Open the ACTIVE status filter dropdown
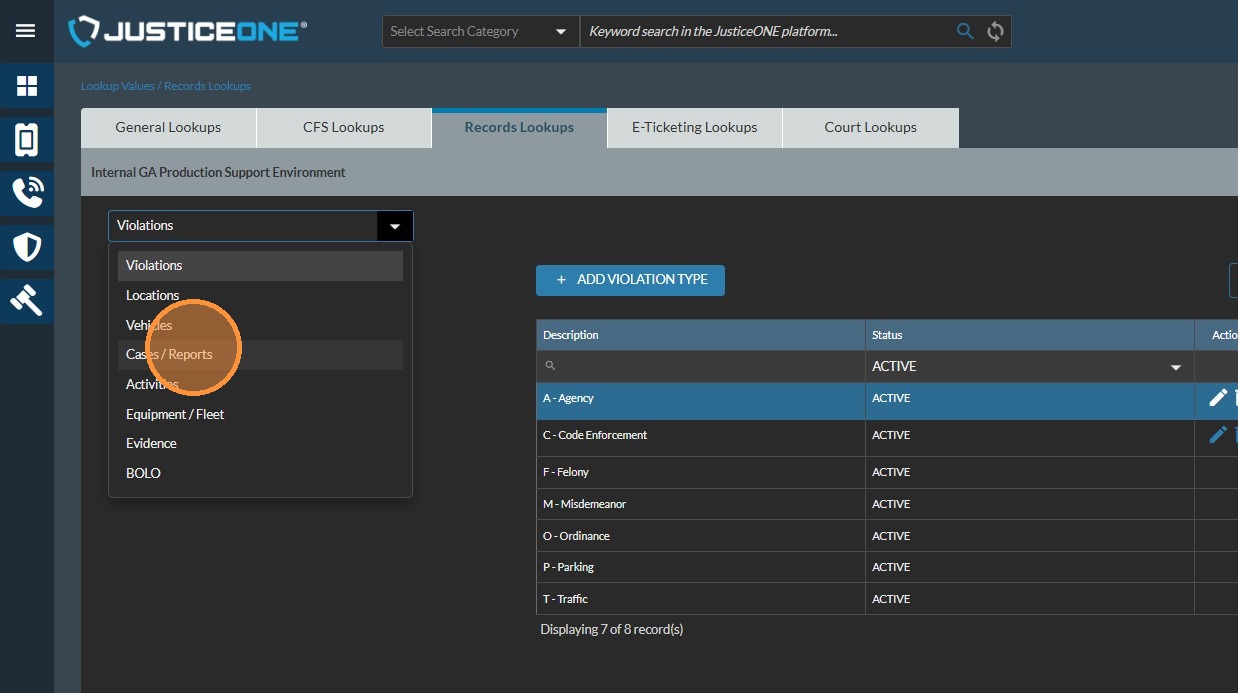Screen dimensions: 1238x693 click(x=1175, y=367)
